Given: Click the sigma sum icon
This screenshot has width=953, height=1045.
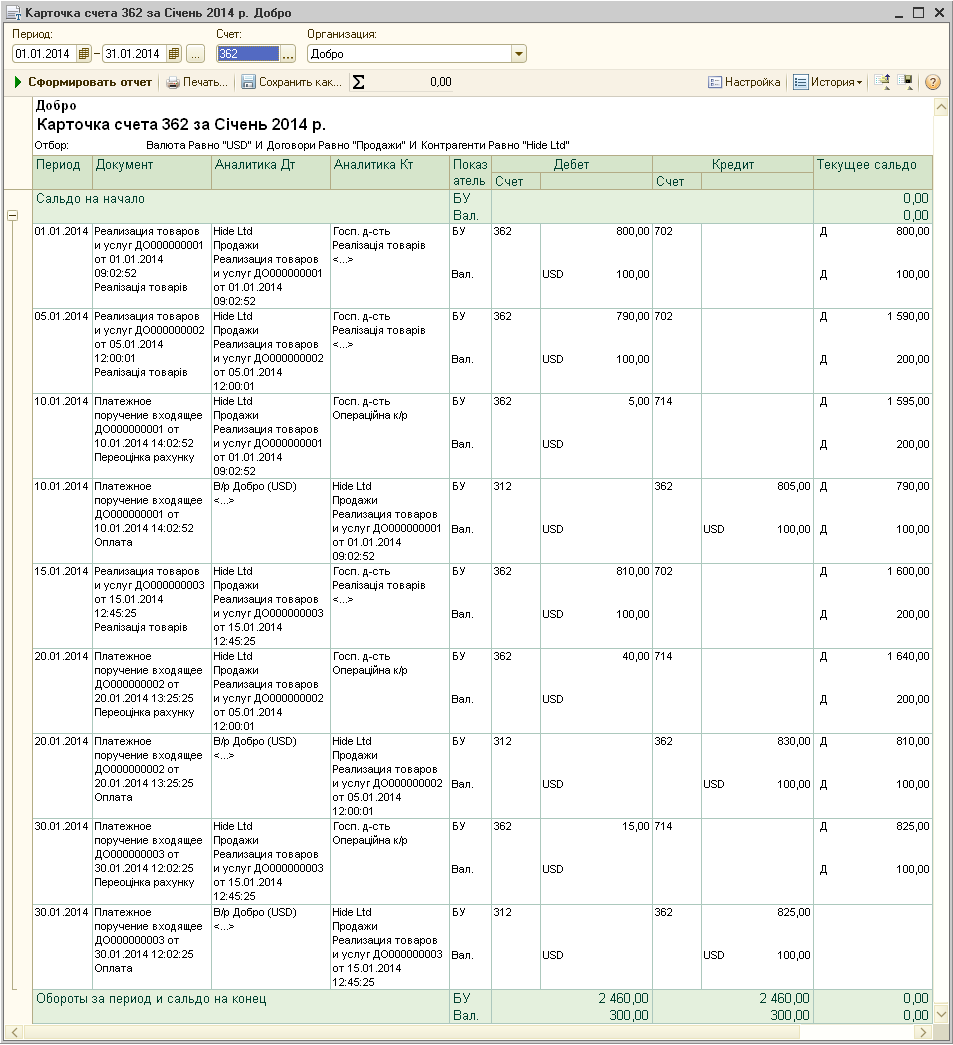Looking at the screenshot, I should pyautogui.click(x=359, y=82).
